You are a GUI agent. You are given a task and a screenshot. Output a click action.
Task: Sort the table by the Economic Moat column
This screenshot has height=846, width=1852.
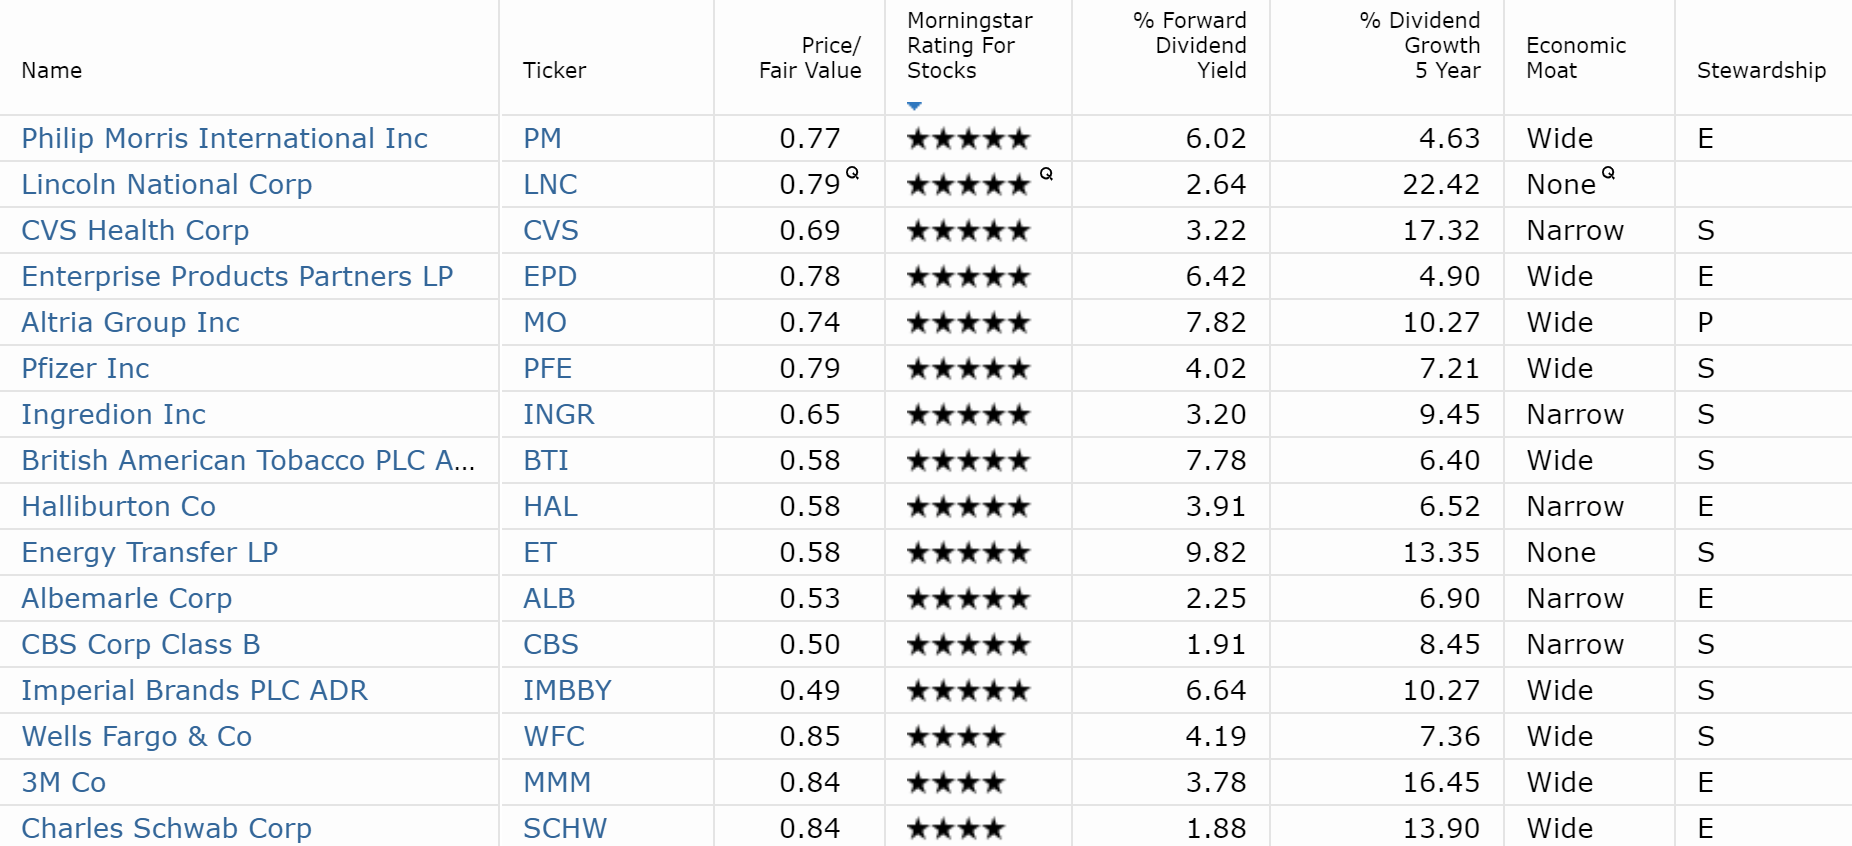point(1575,57)
